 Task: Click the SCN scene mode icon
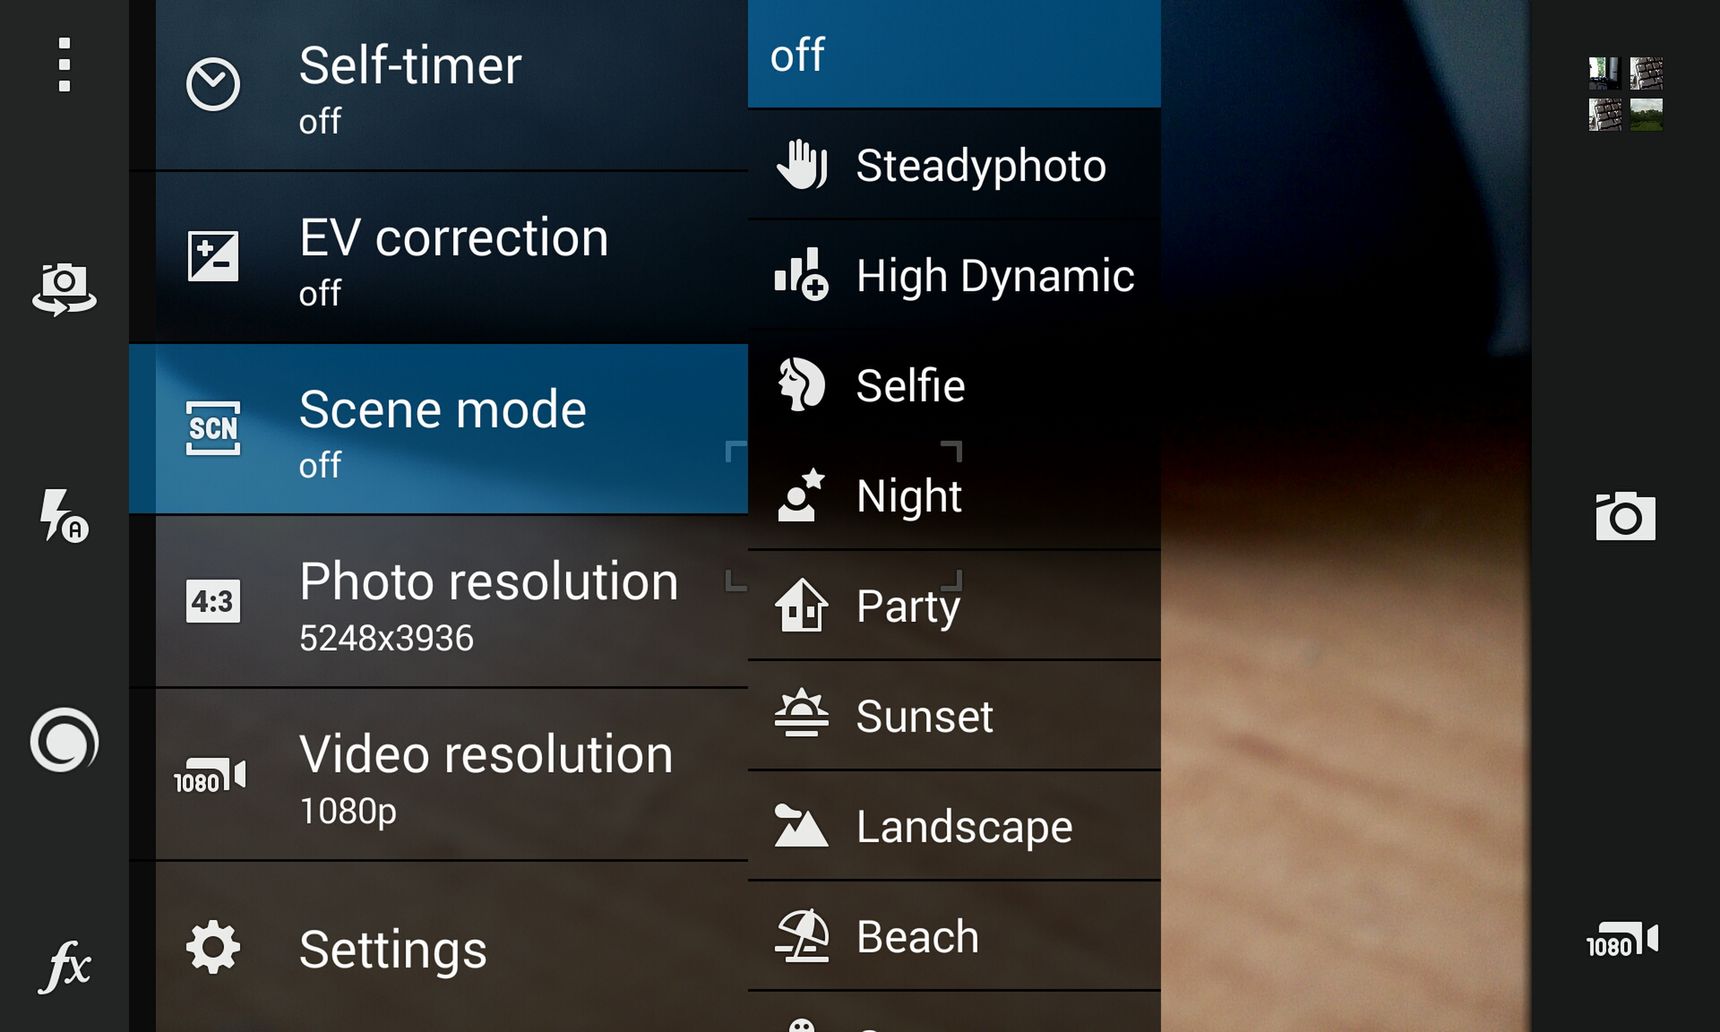[213, 428]
